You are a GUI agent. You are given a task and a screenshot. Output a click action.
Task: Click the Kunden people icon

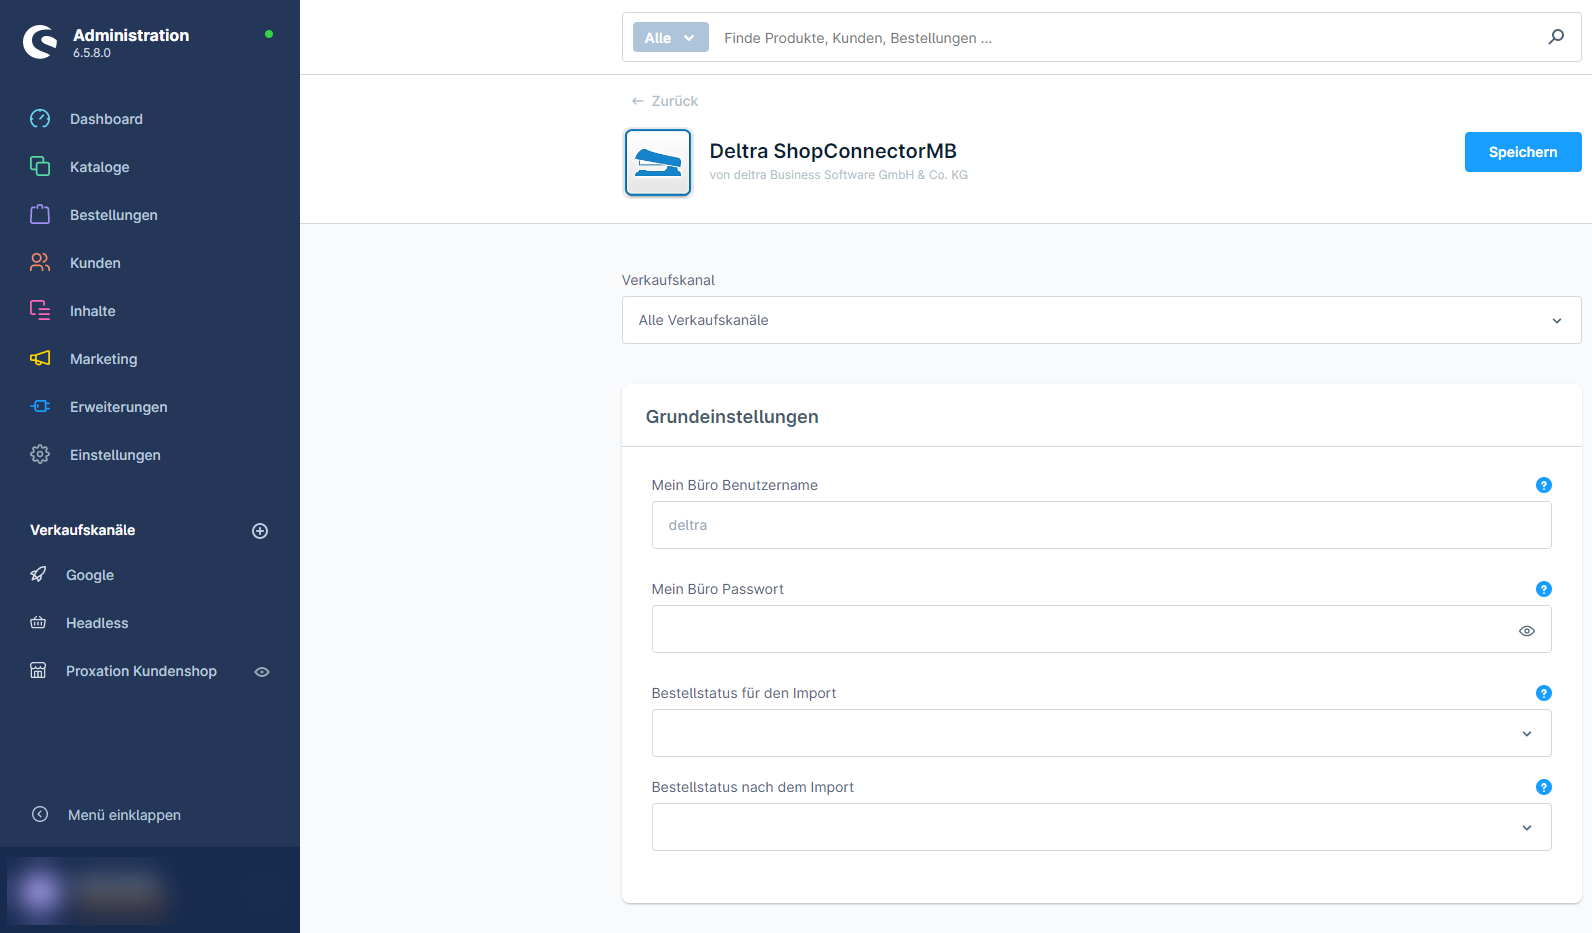pos(40,262)
